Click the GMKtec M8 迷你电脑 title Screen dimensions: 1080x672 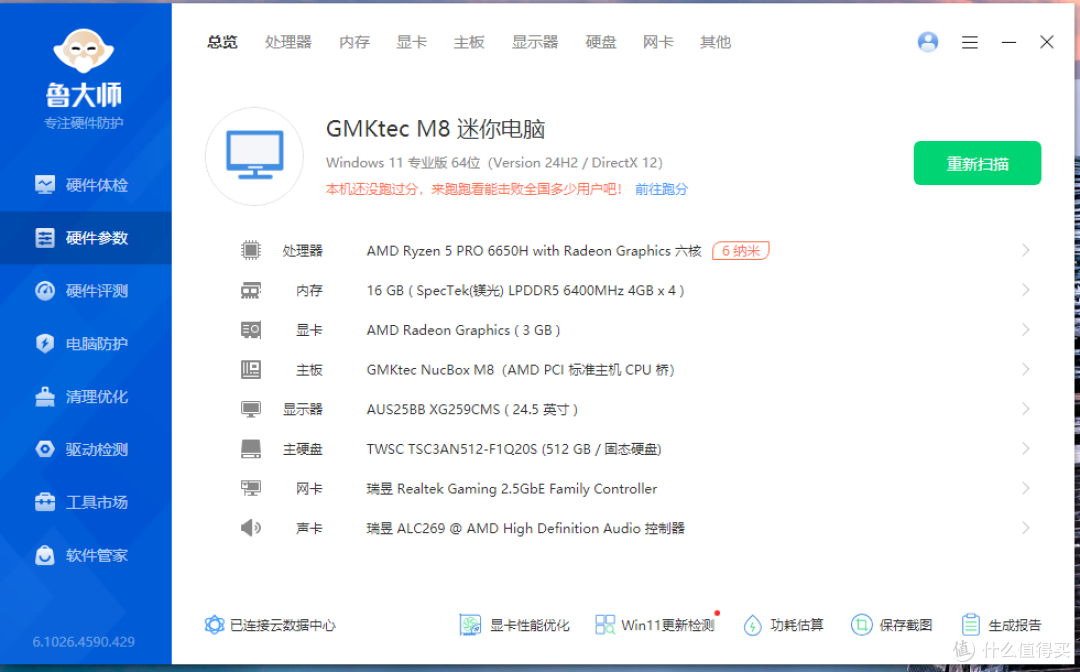[x=435, y=129]
